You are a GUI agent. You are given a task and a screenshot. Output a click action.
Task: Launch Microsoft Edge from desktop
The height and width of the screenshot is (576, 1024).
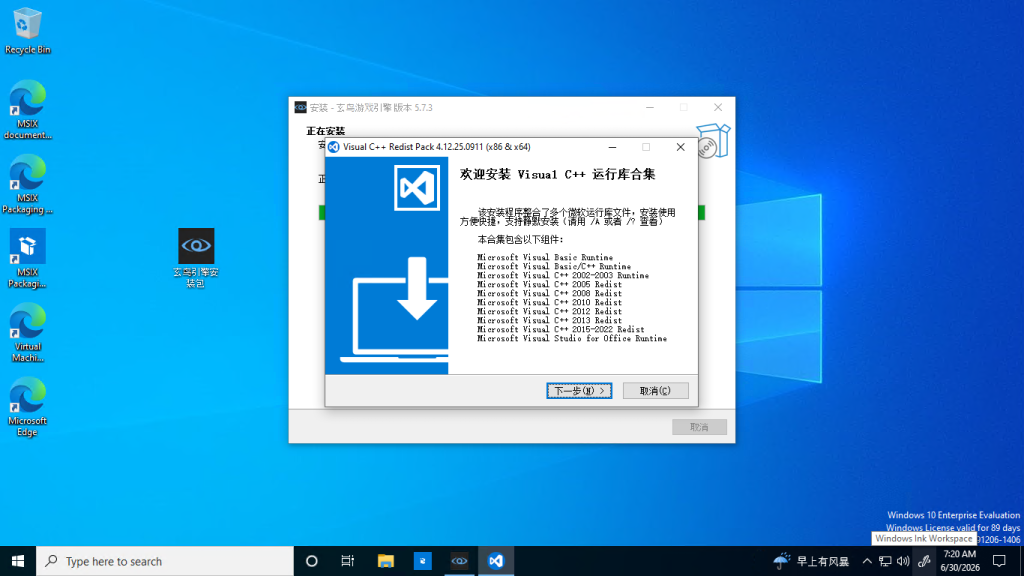click(x=27, y=407)
